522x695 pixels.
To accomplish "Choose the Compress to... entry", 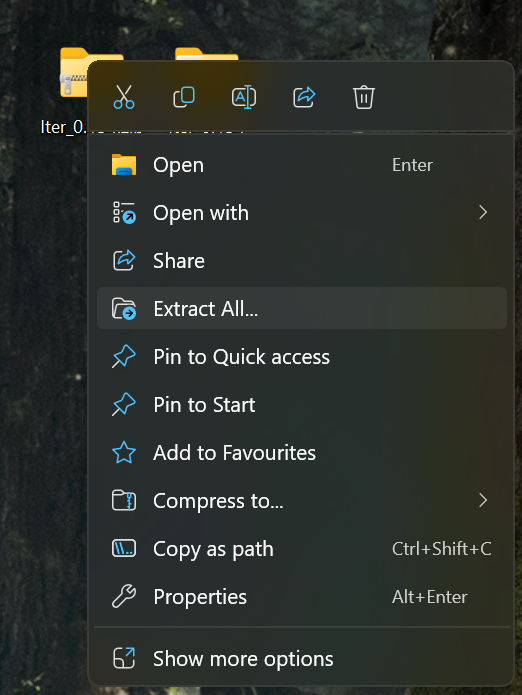I will pos(302,501).
